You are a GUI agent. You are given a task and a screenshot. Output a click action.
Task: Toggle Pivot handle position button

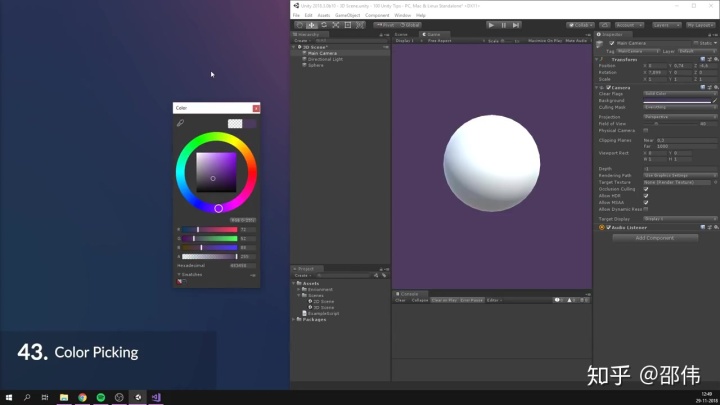(386, 25)
